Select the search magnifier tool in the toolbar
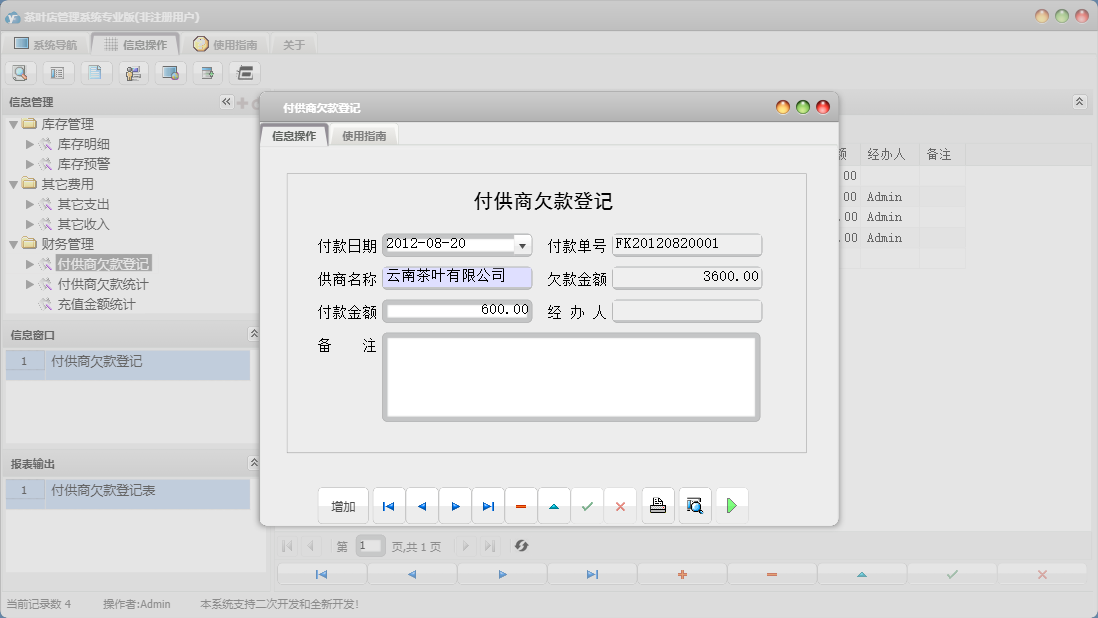 [20, 72]
